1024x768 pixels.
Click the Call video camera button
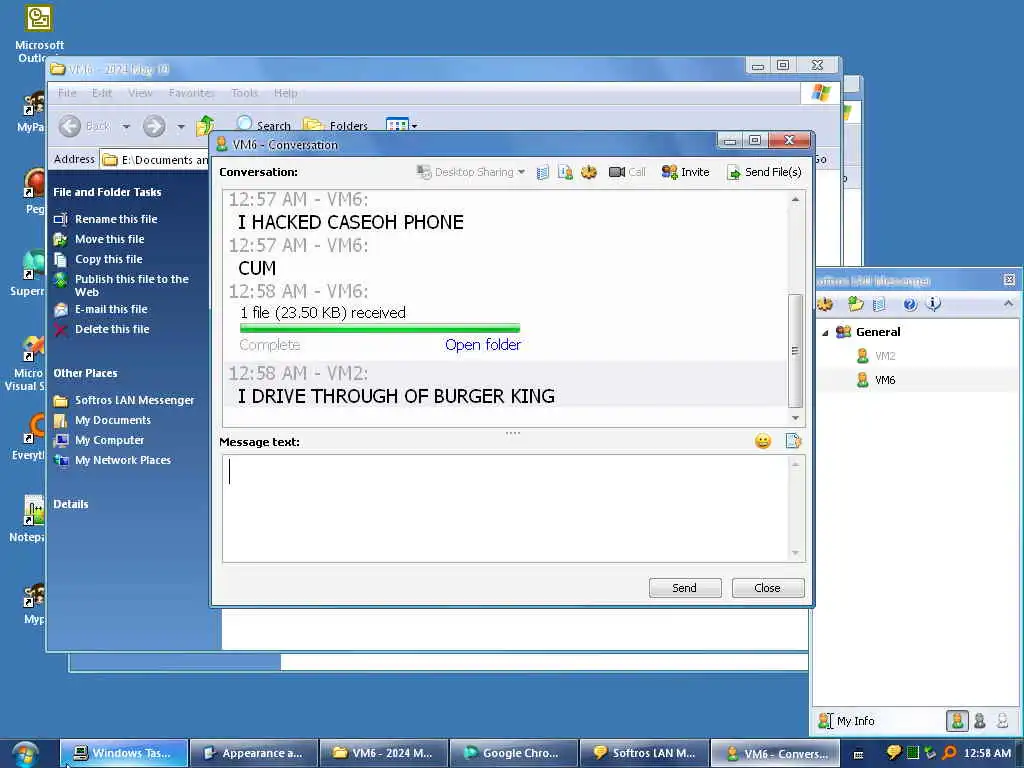point(627,172)
